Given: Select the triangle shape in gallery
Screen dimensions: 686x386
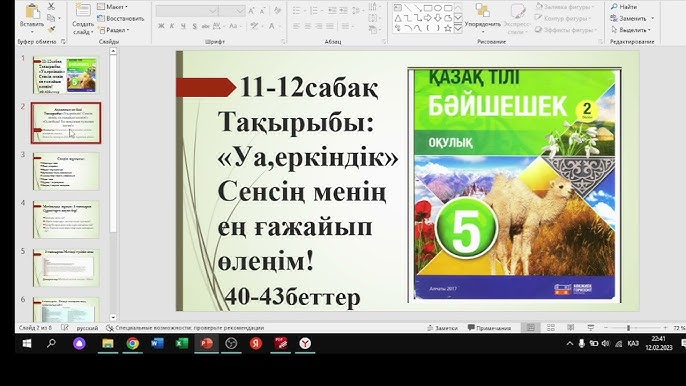Looking at the screenshot, I should [398, 18].
